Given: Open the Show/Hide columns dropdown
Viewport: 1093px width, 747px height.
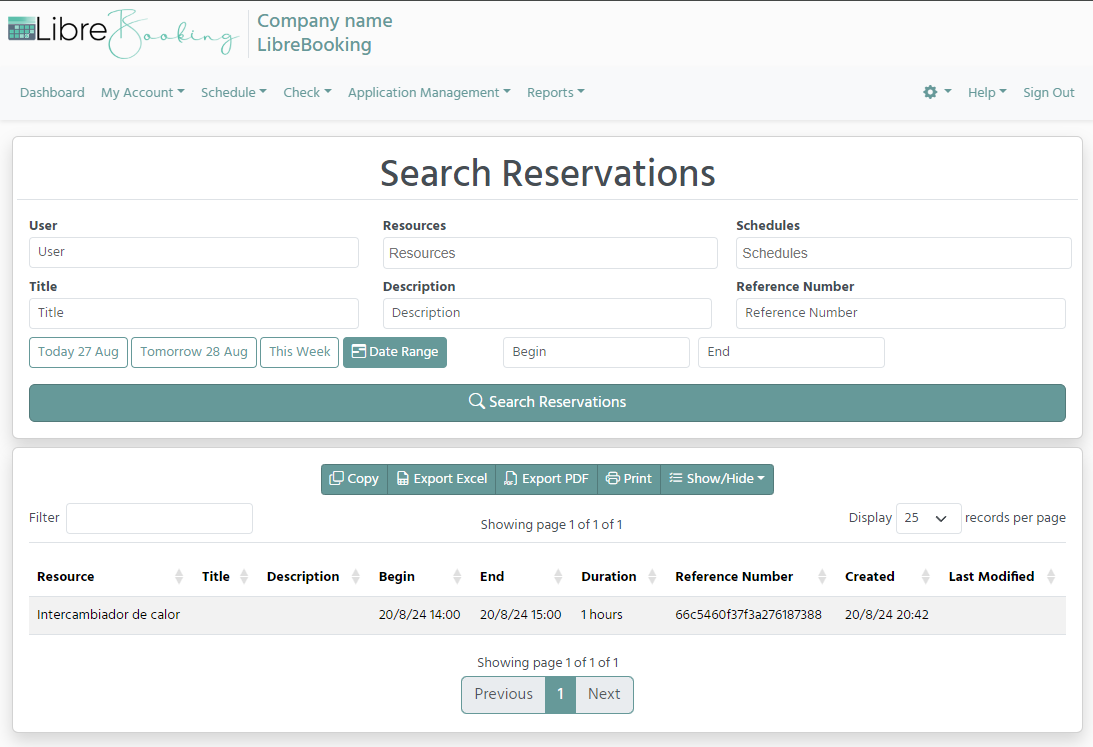Looking at the screenshot, I should [x=717, y=479].
